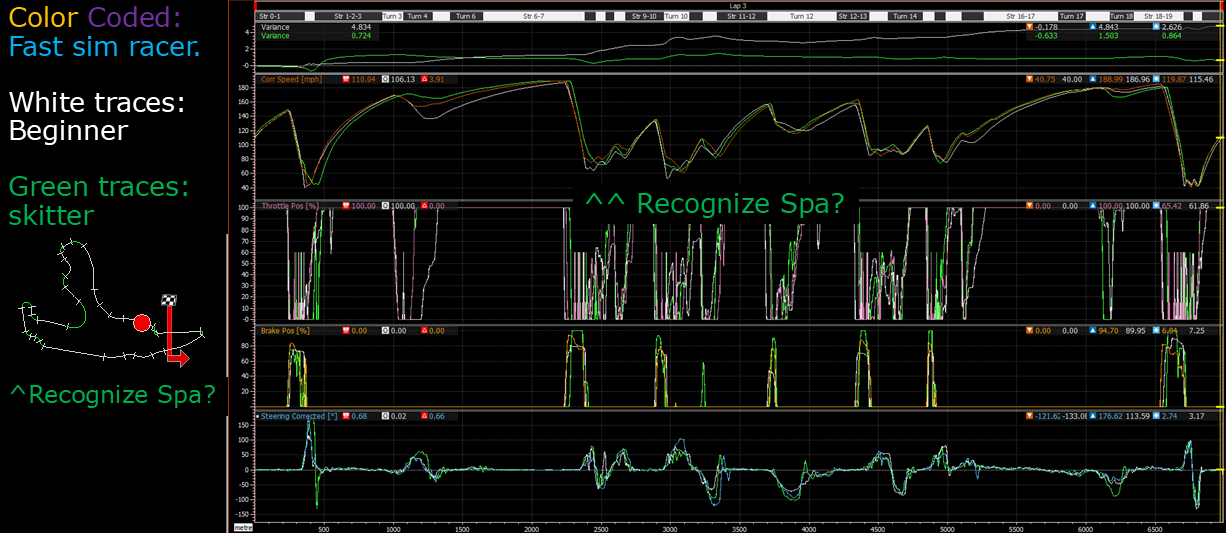The height and width of the screenshot is (533, 1226).
Task: Click the red minimum icon beside Brake Pos label
Action: [346, 330]
